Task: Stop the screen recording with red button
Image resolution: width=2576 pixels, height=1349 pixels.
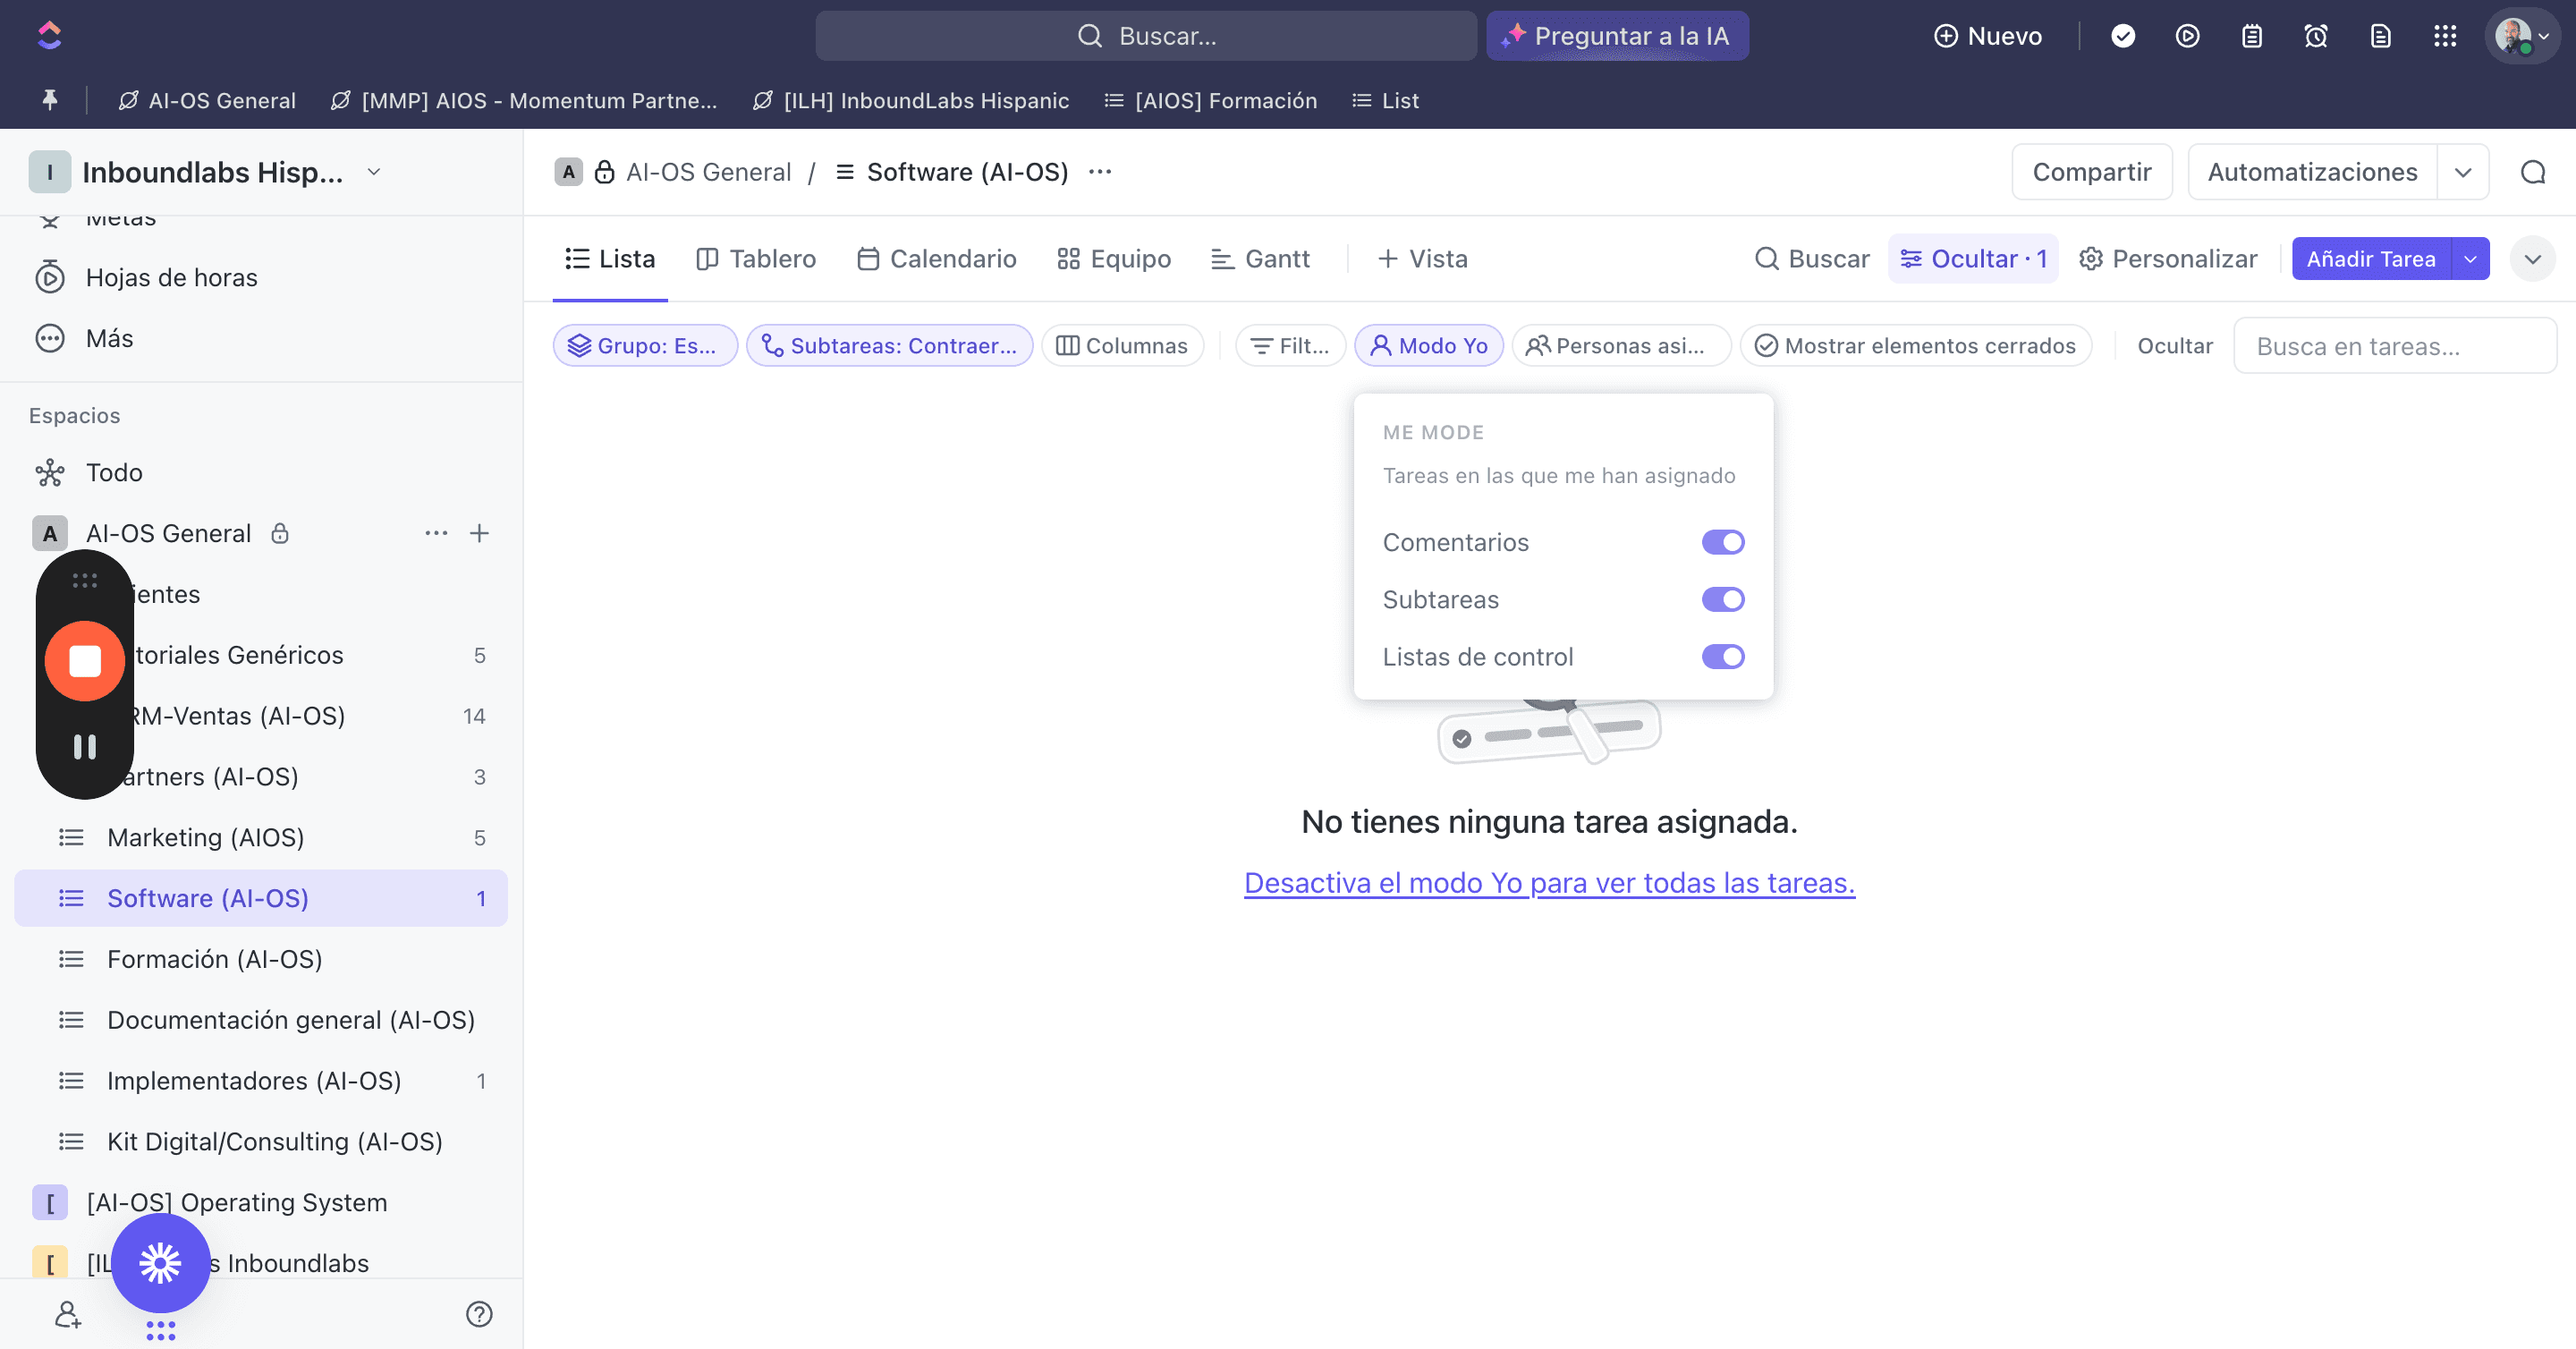Action: pyautogui.click(x=85, y=661)
